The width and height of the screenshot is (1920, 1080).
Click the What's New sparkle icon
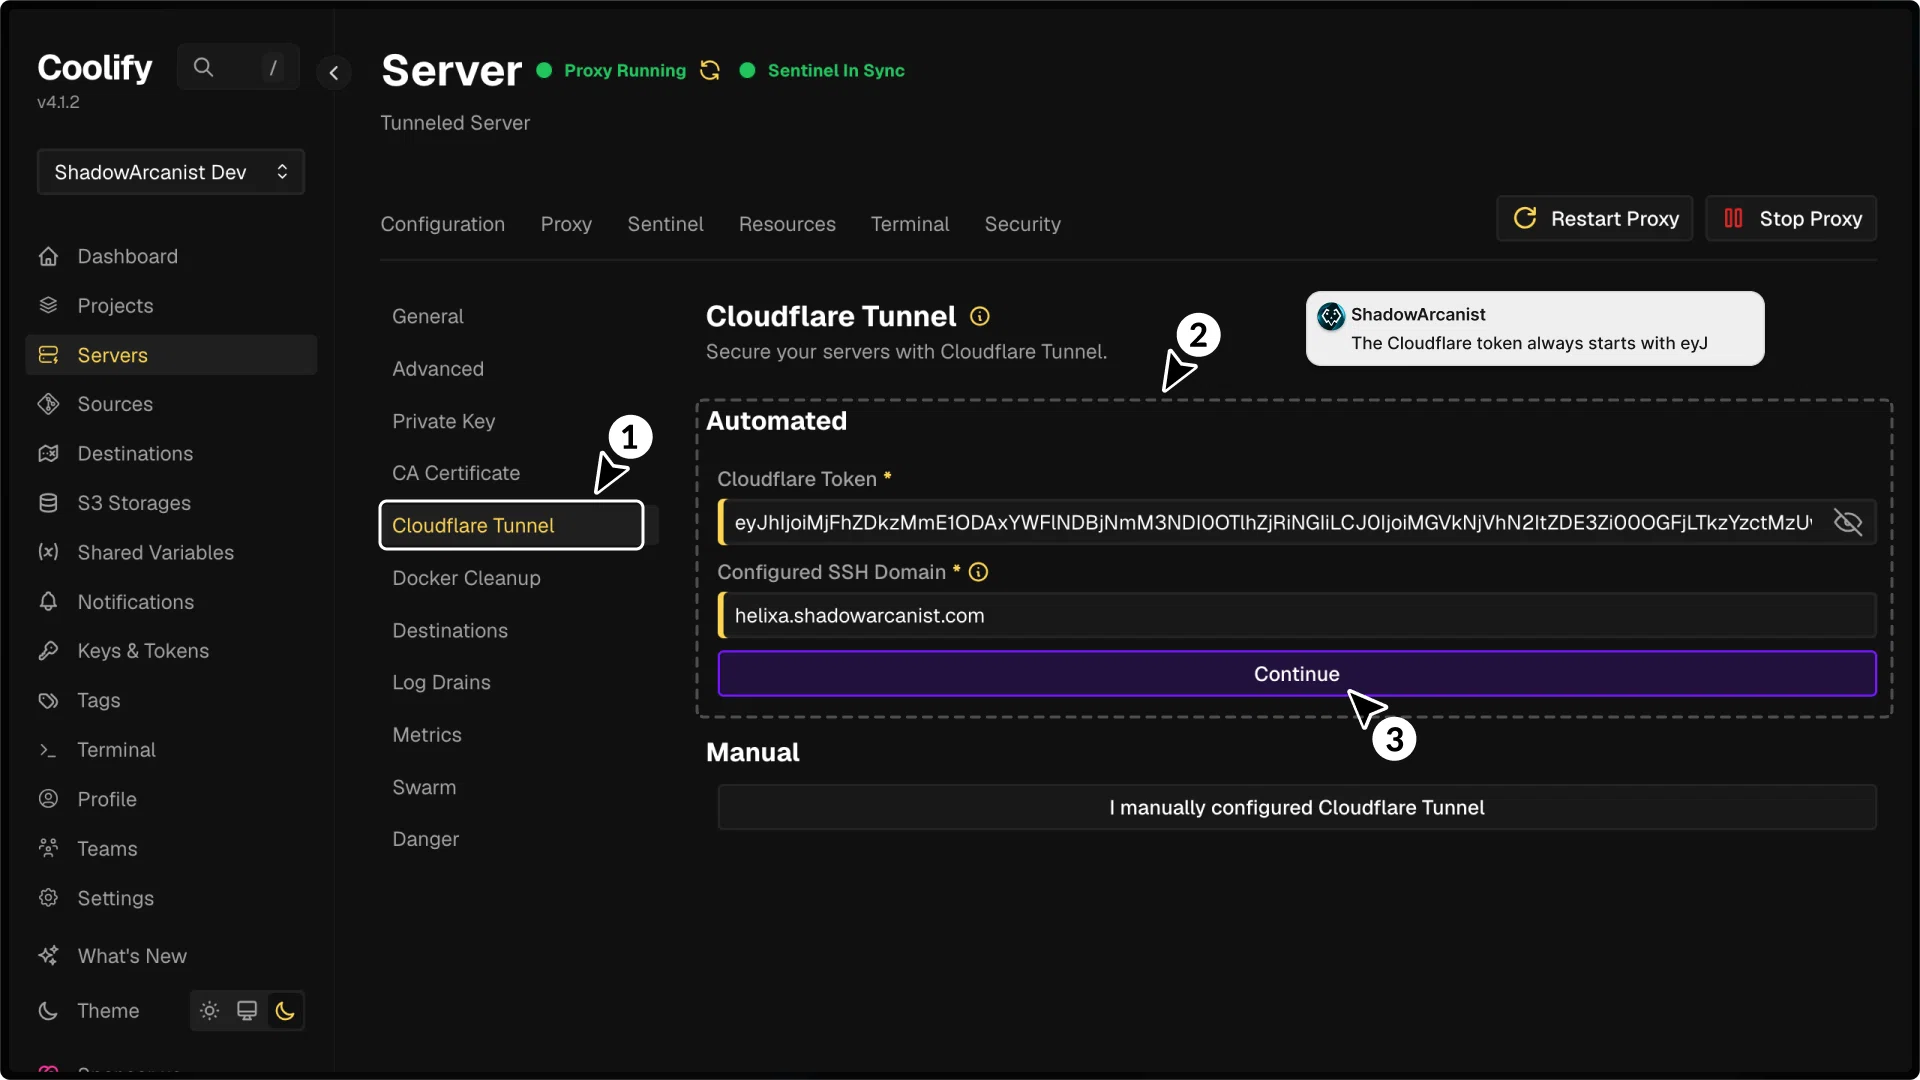click(48, 956)
